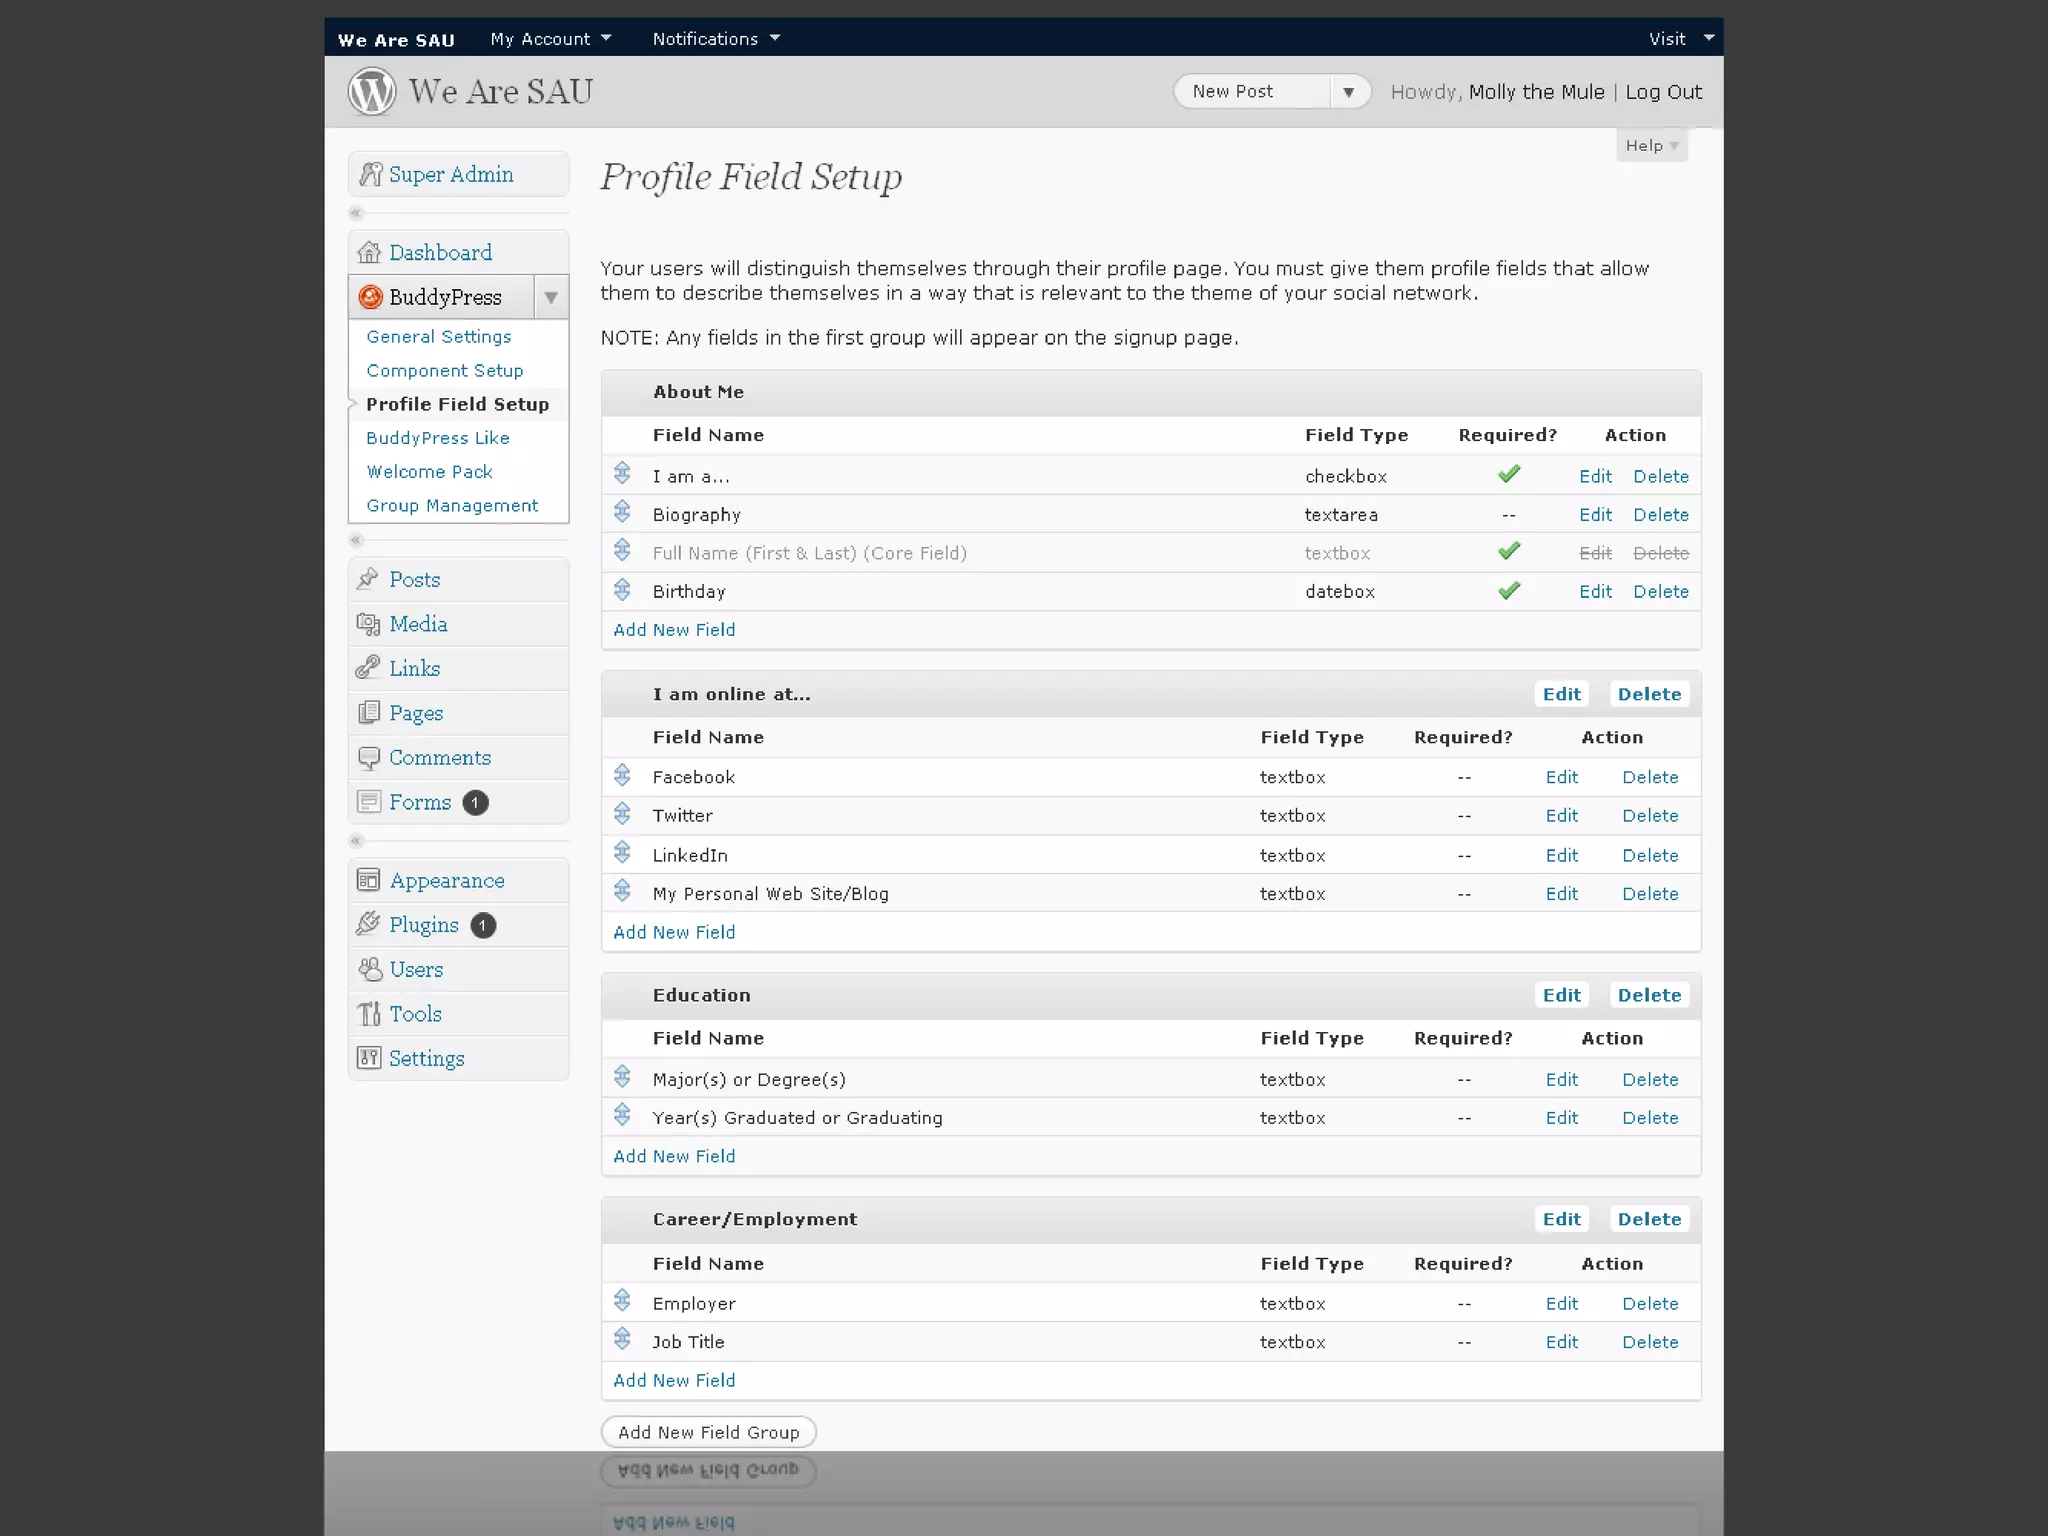
Task: Click the Links chain icon
Action: (368, 668)
